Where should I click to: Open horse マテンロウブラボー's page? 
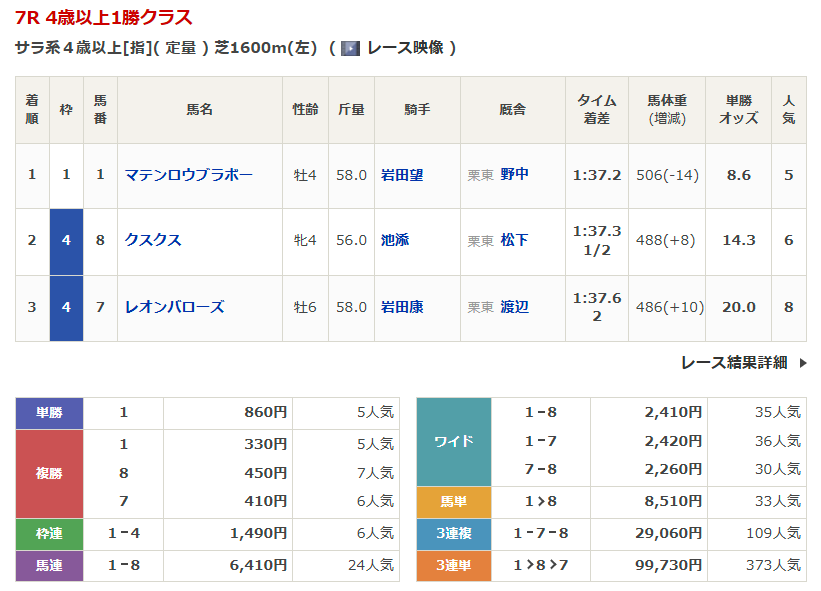tap(188, 175)
